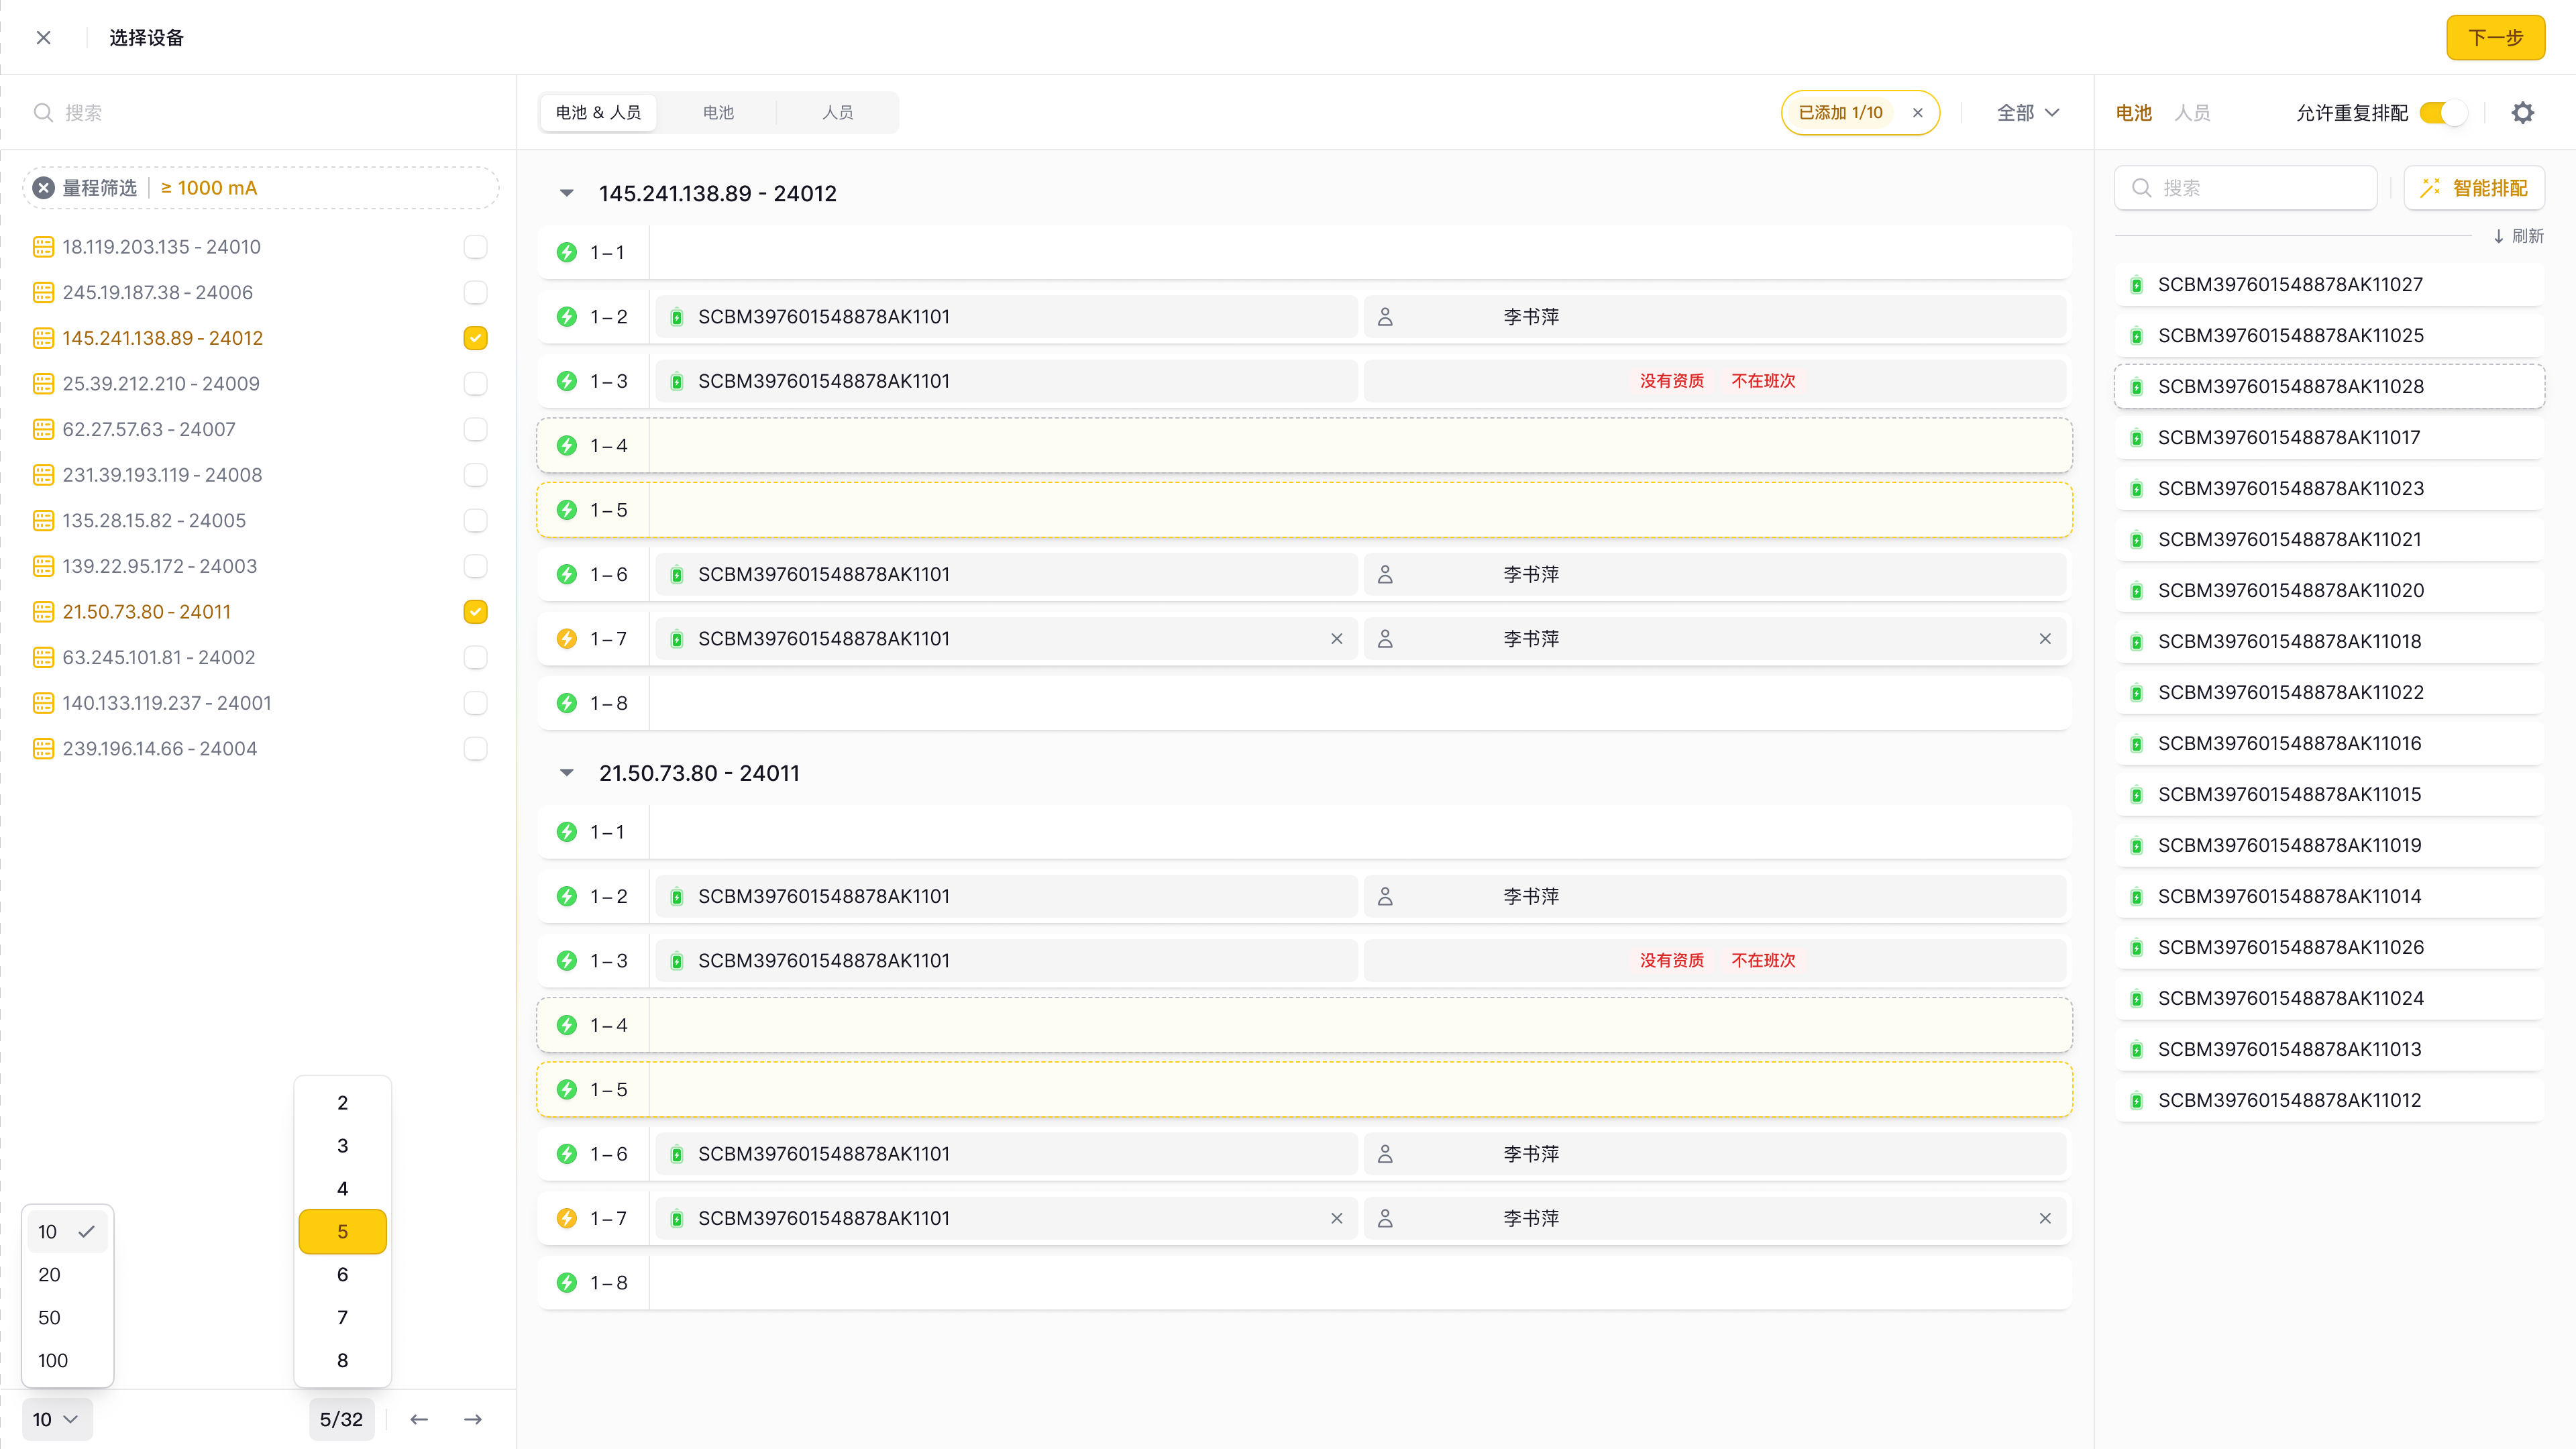2576x1449 pixels.
Task: Go to previous page with left arrow
Action: [x=419, y=1419]
